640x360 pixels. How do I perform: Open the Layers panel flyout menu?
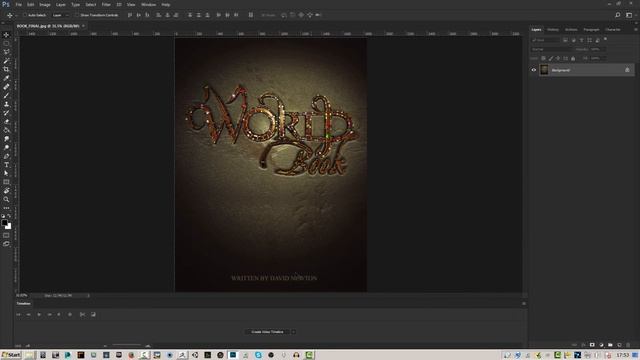(635, 29)
